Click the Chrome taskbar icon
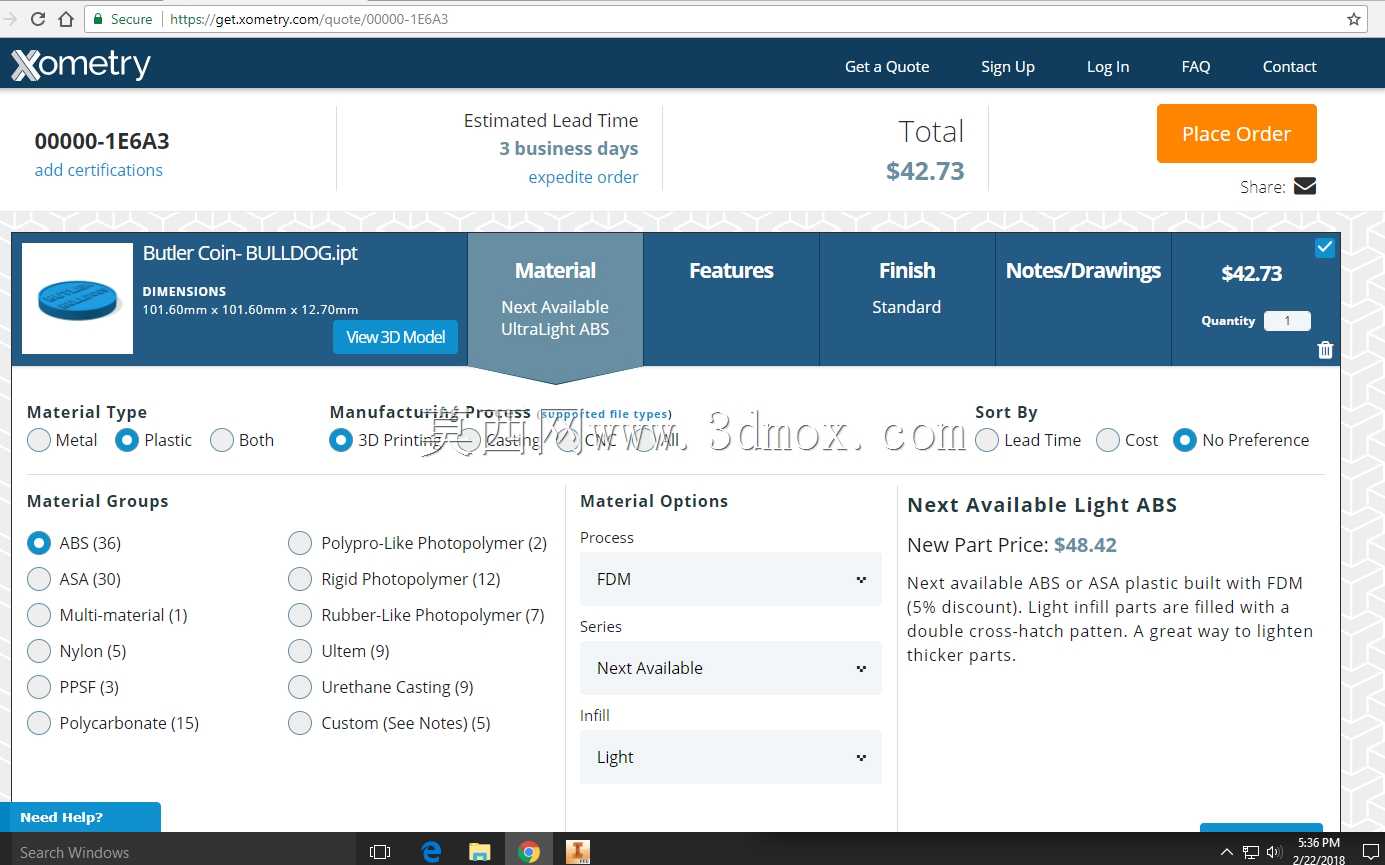 [x=529, y=852]
